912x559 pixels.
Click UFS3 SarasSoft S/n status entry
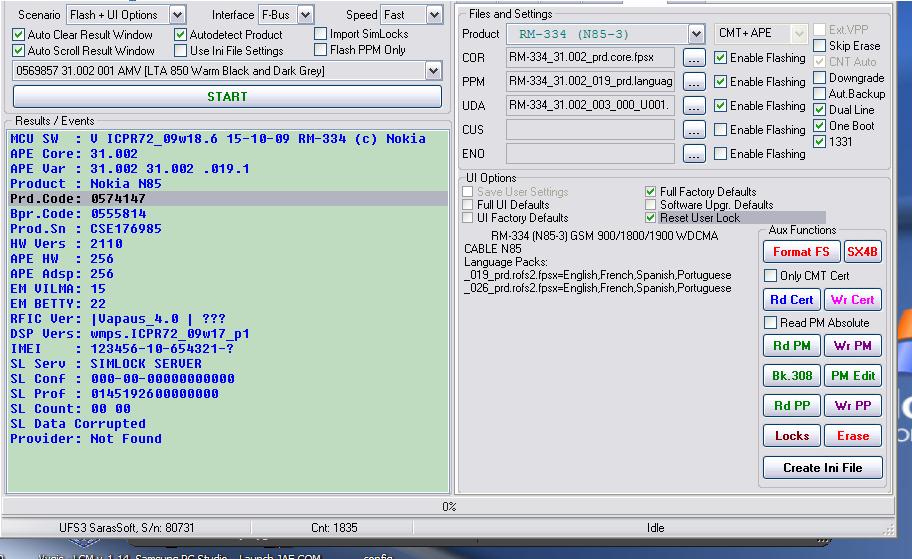pyautogui.click(x=126, y=528)
